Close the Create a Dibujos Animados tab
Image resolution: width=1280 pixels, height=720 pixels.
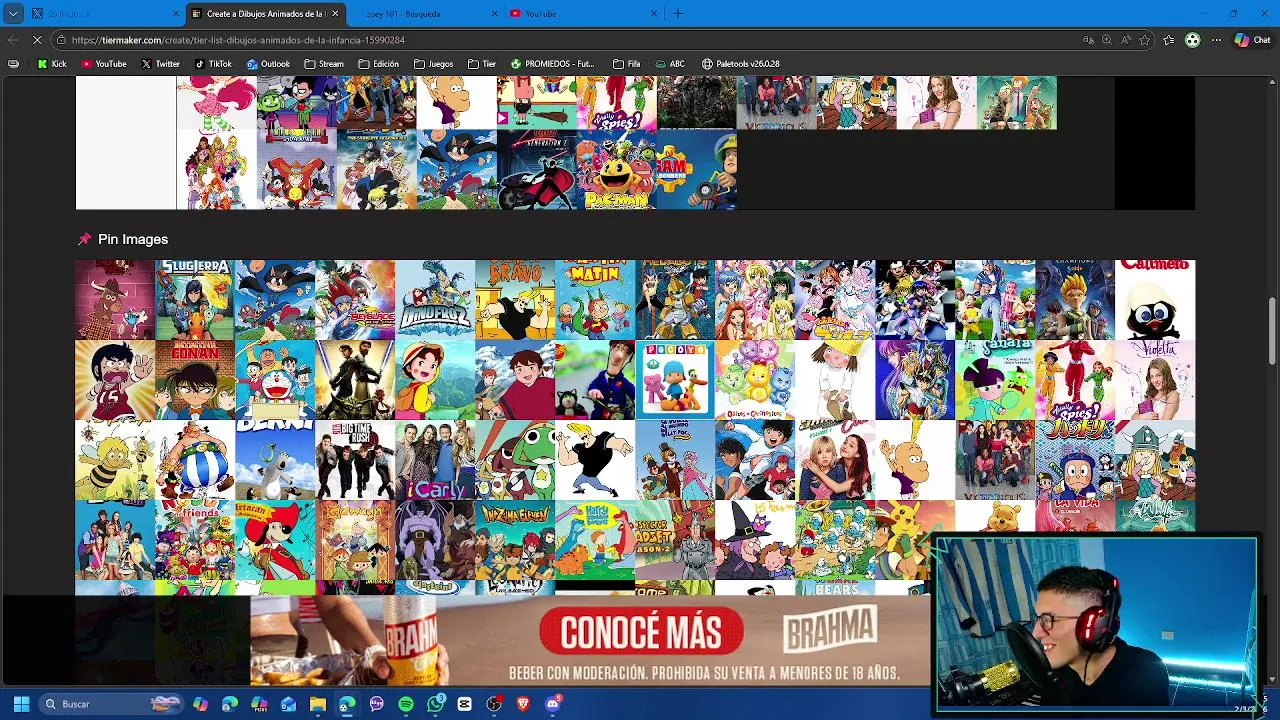coord(335,13)
